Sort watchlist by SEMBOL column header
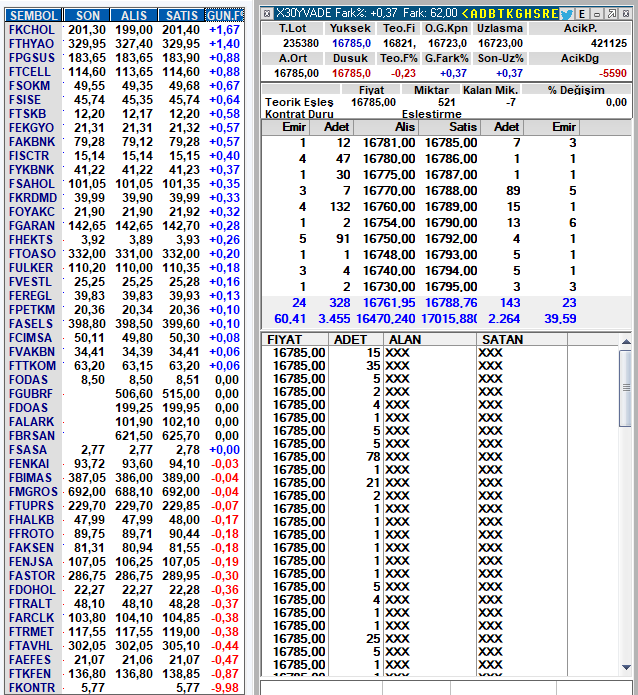The image size is (638, 695). (34, 16)
